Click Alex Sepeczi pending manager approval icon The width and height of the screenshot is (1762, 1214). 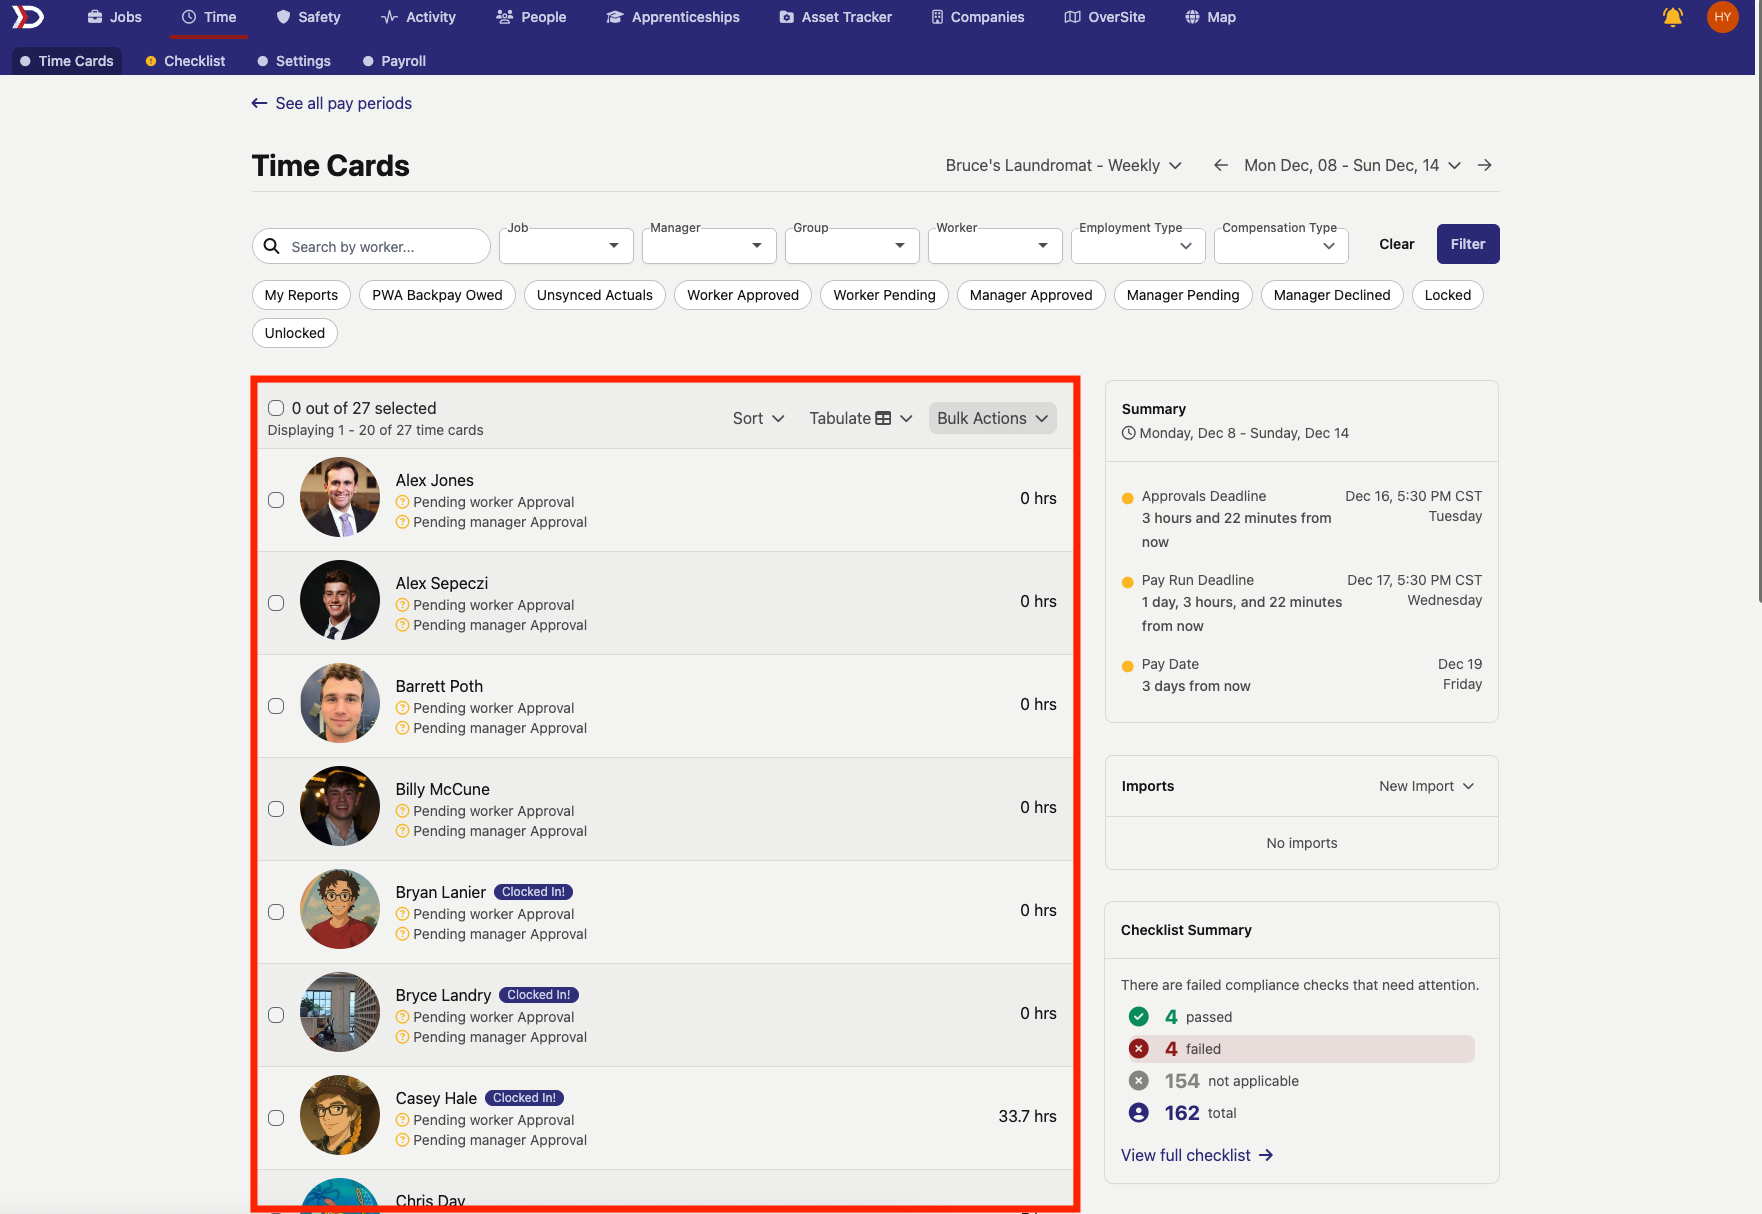click(402, 625)
